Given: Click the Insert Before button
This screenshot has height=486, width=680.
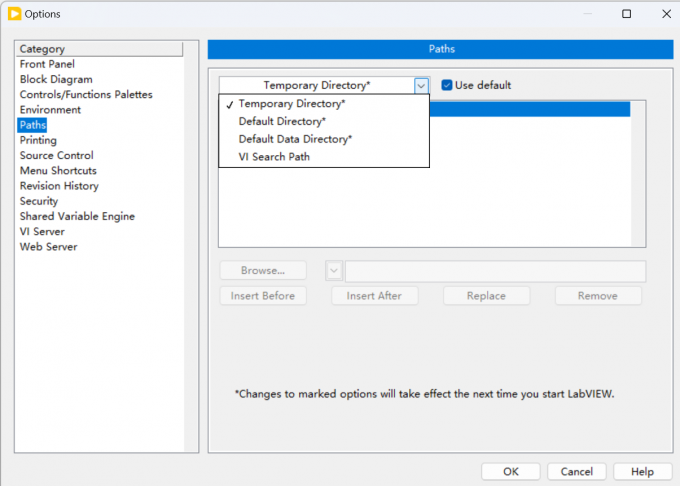Looking at the screenshot, I should (263, 296).
